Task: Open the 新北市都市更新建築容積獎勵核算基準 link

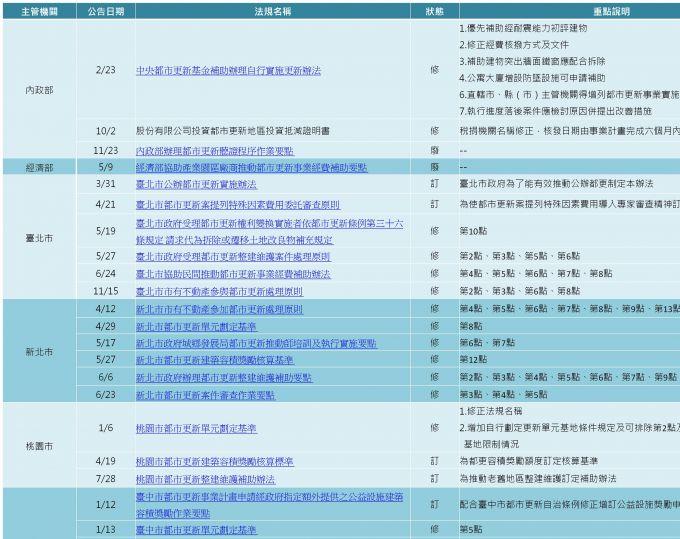Action: (215, 360)
